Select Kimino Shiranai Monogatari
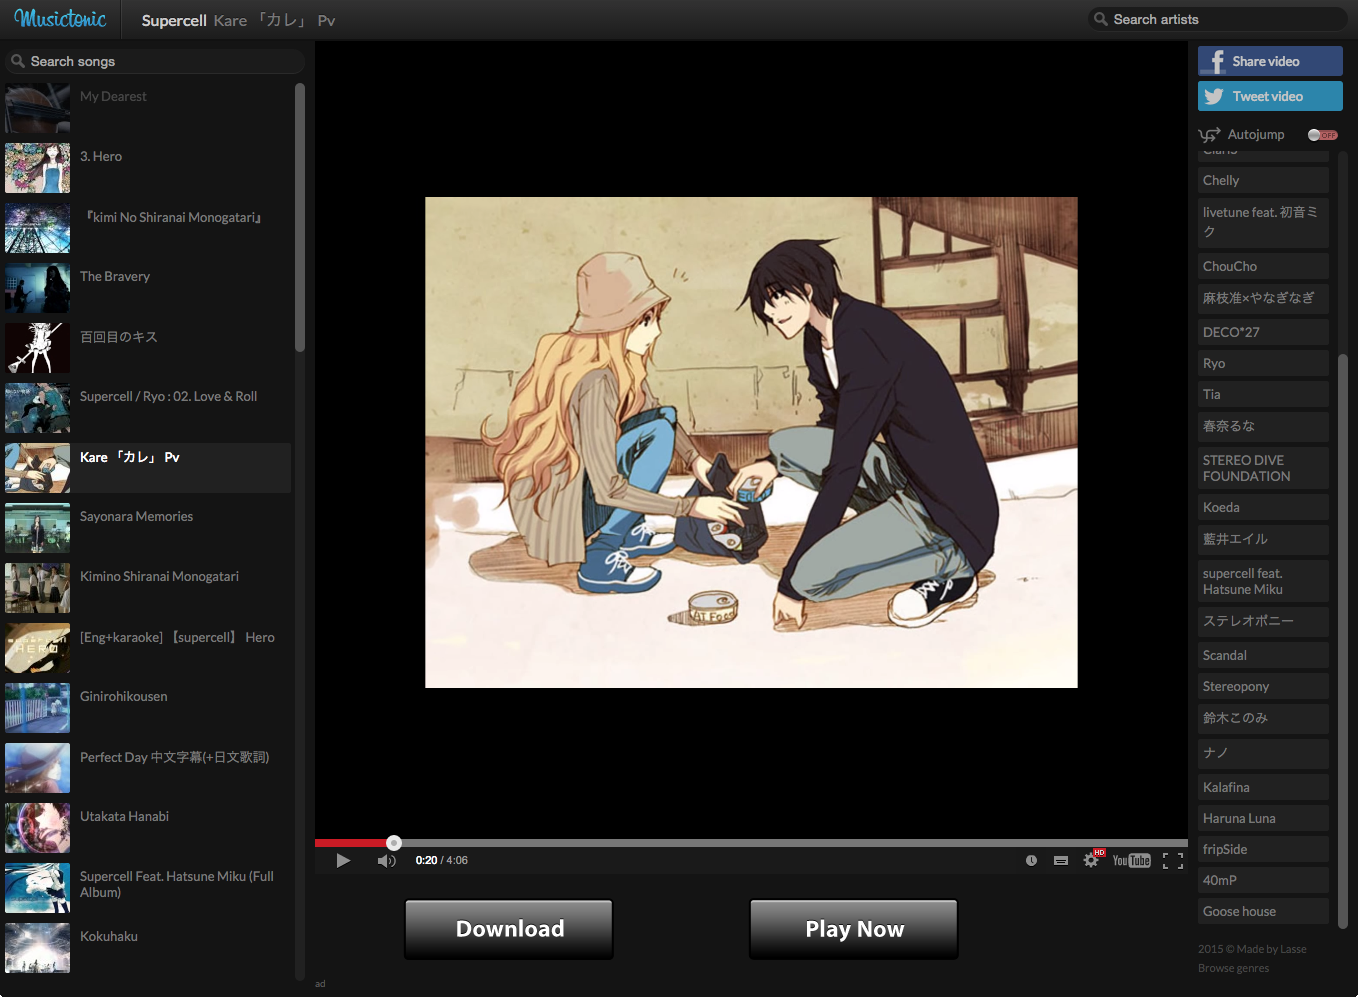1358x997 pixels. point(148,588)
